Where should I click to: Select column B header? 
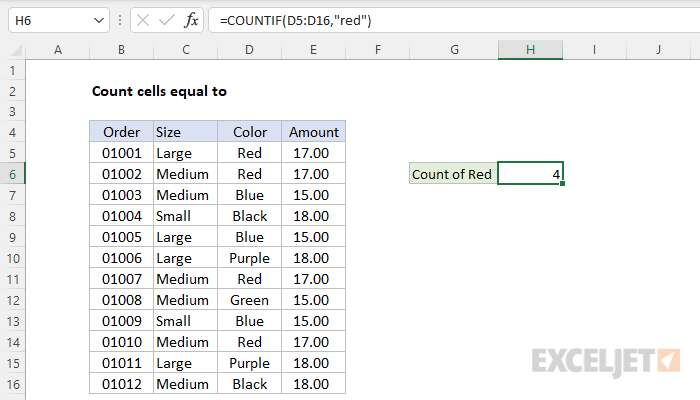pyautogui.click(x=121, y=50)
